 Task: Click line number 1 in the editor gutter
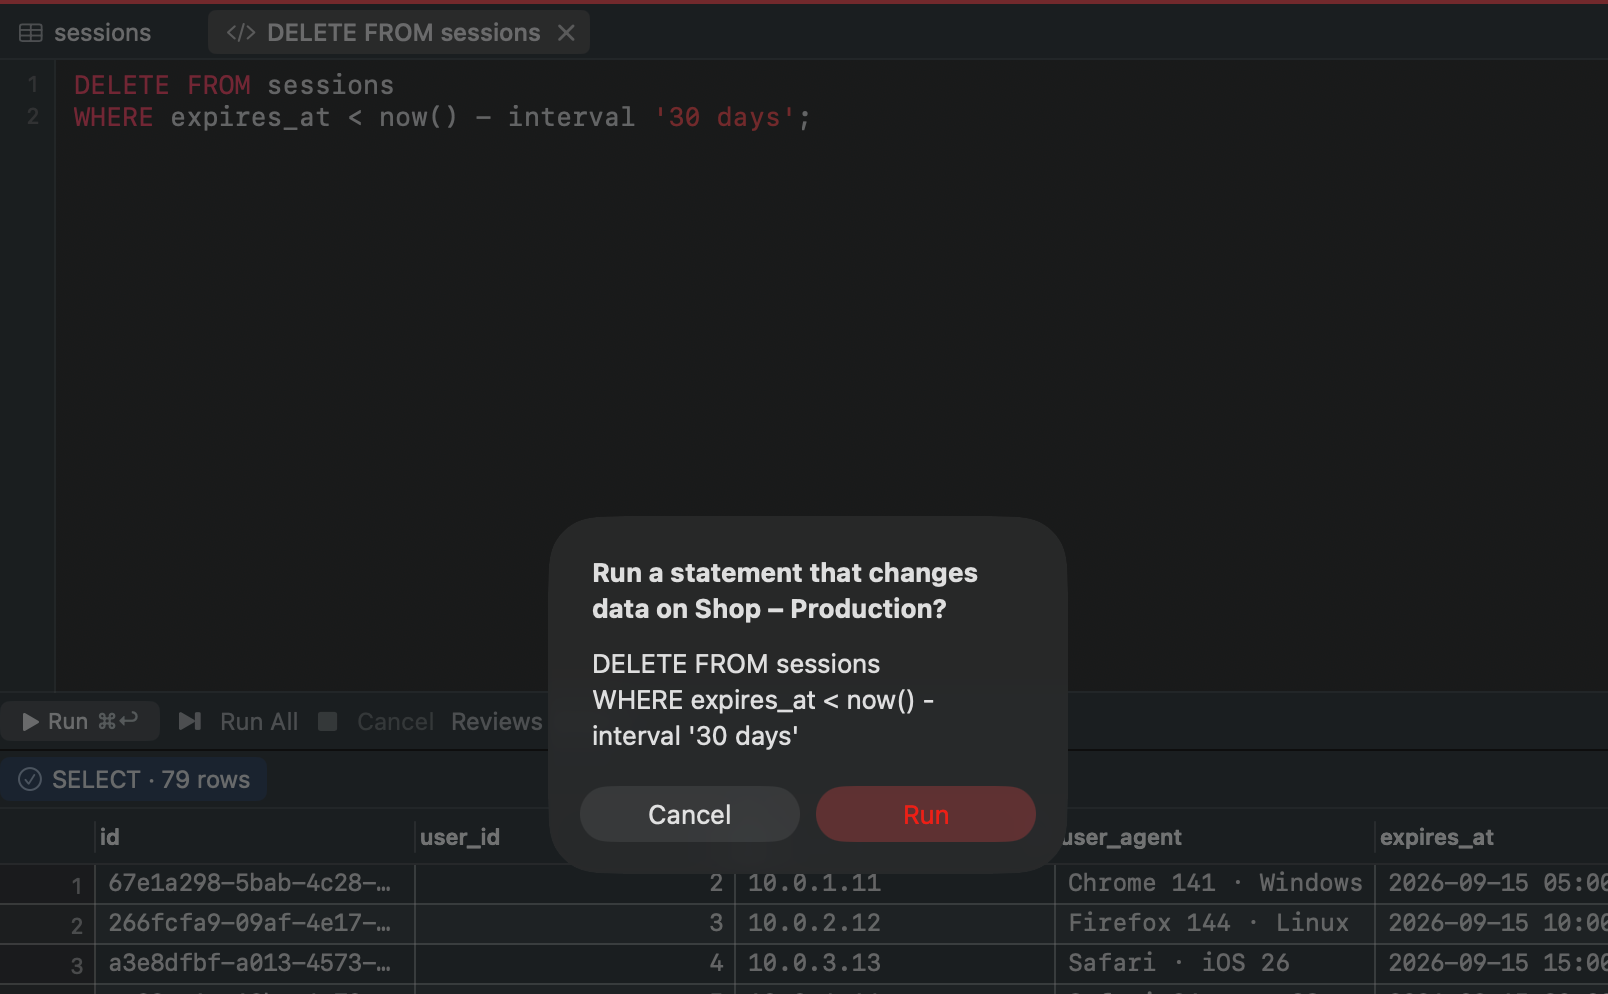[33, 84]
